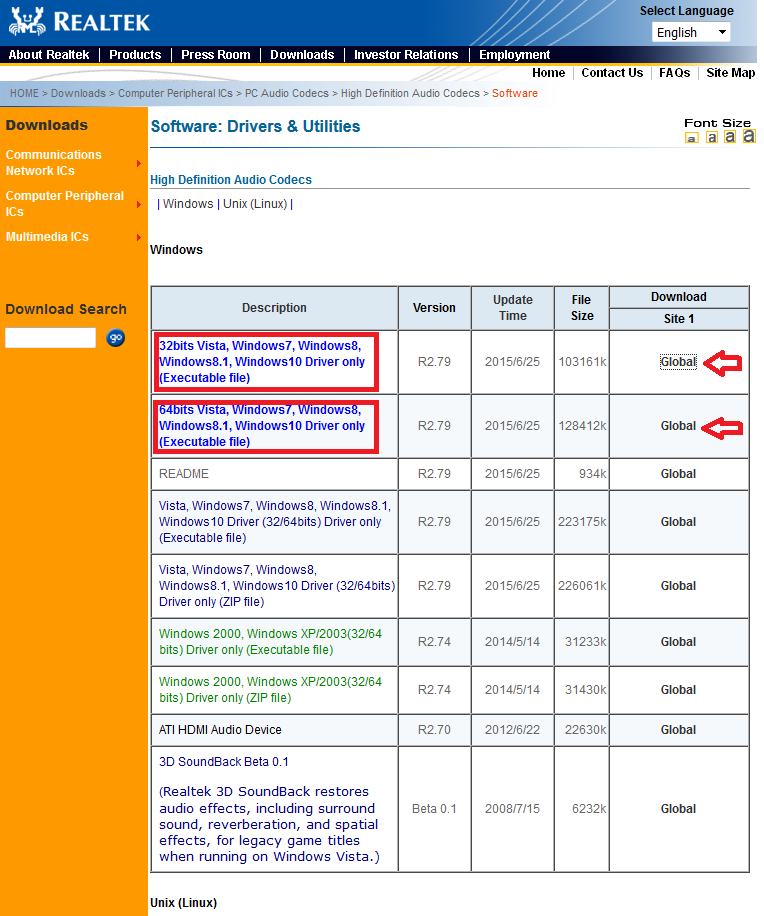The image size is (764, 916).
Task: Open the Products menu
Action: [x=135, y=54]
